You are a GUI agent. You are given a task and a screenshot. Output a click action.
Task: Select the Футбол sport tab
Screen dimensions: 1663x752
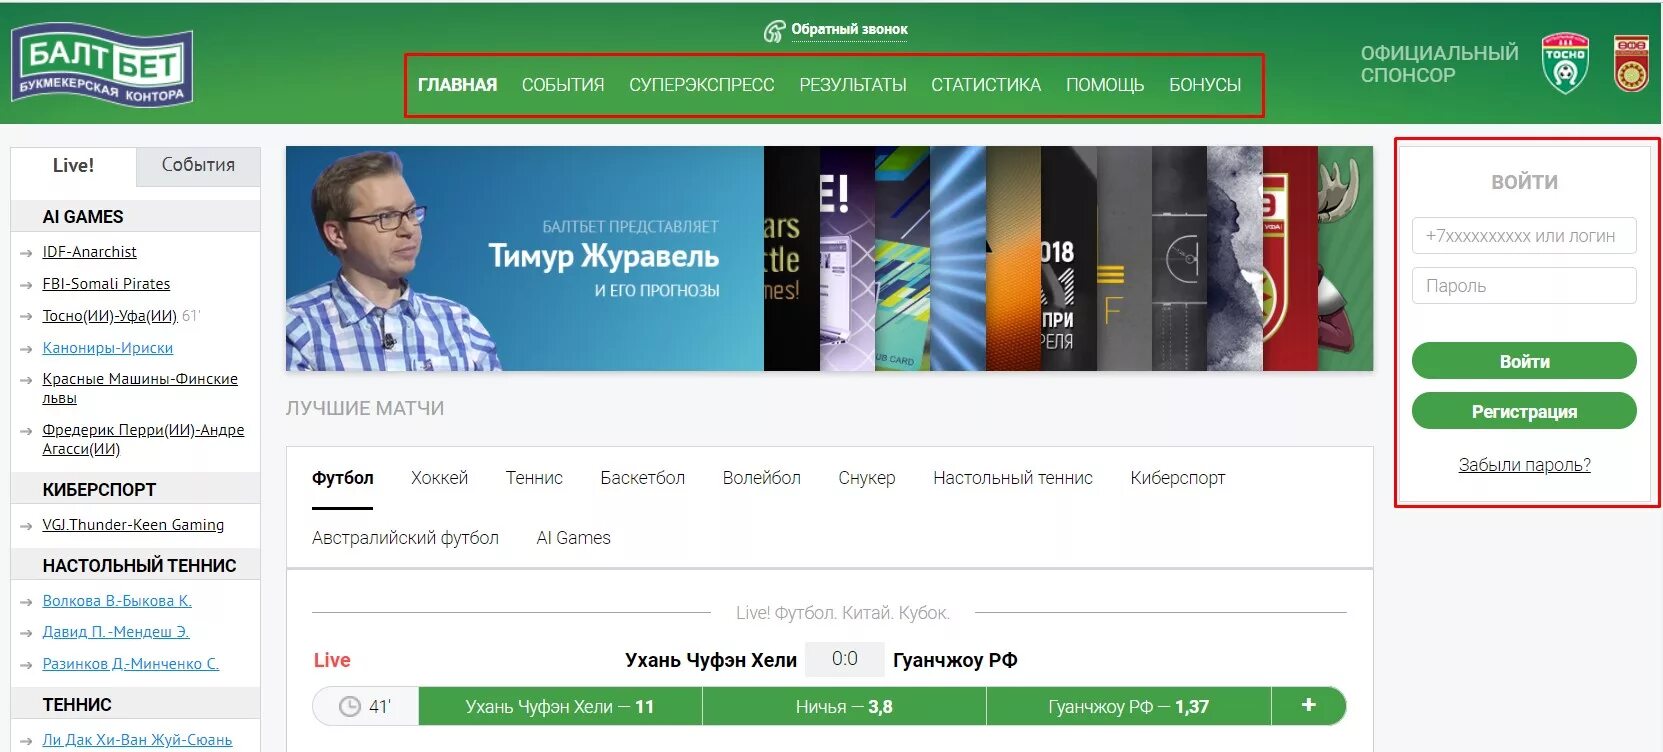click(343, 478)
